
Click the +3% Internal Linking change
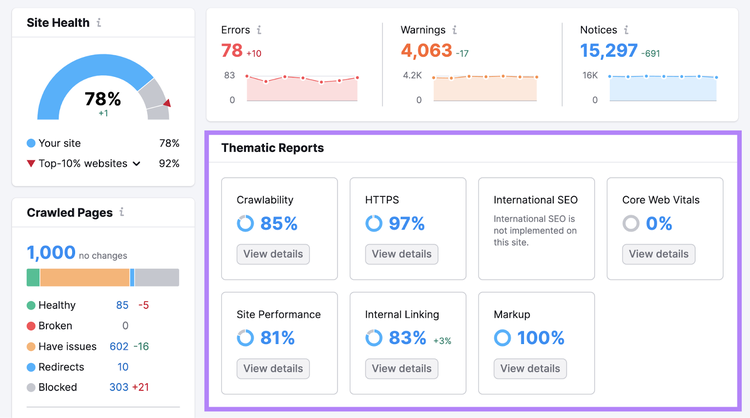tap(442, 341)
